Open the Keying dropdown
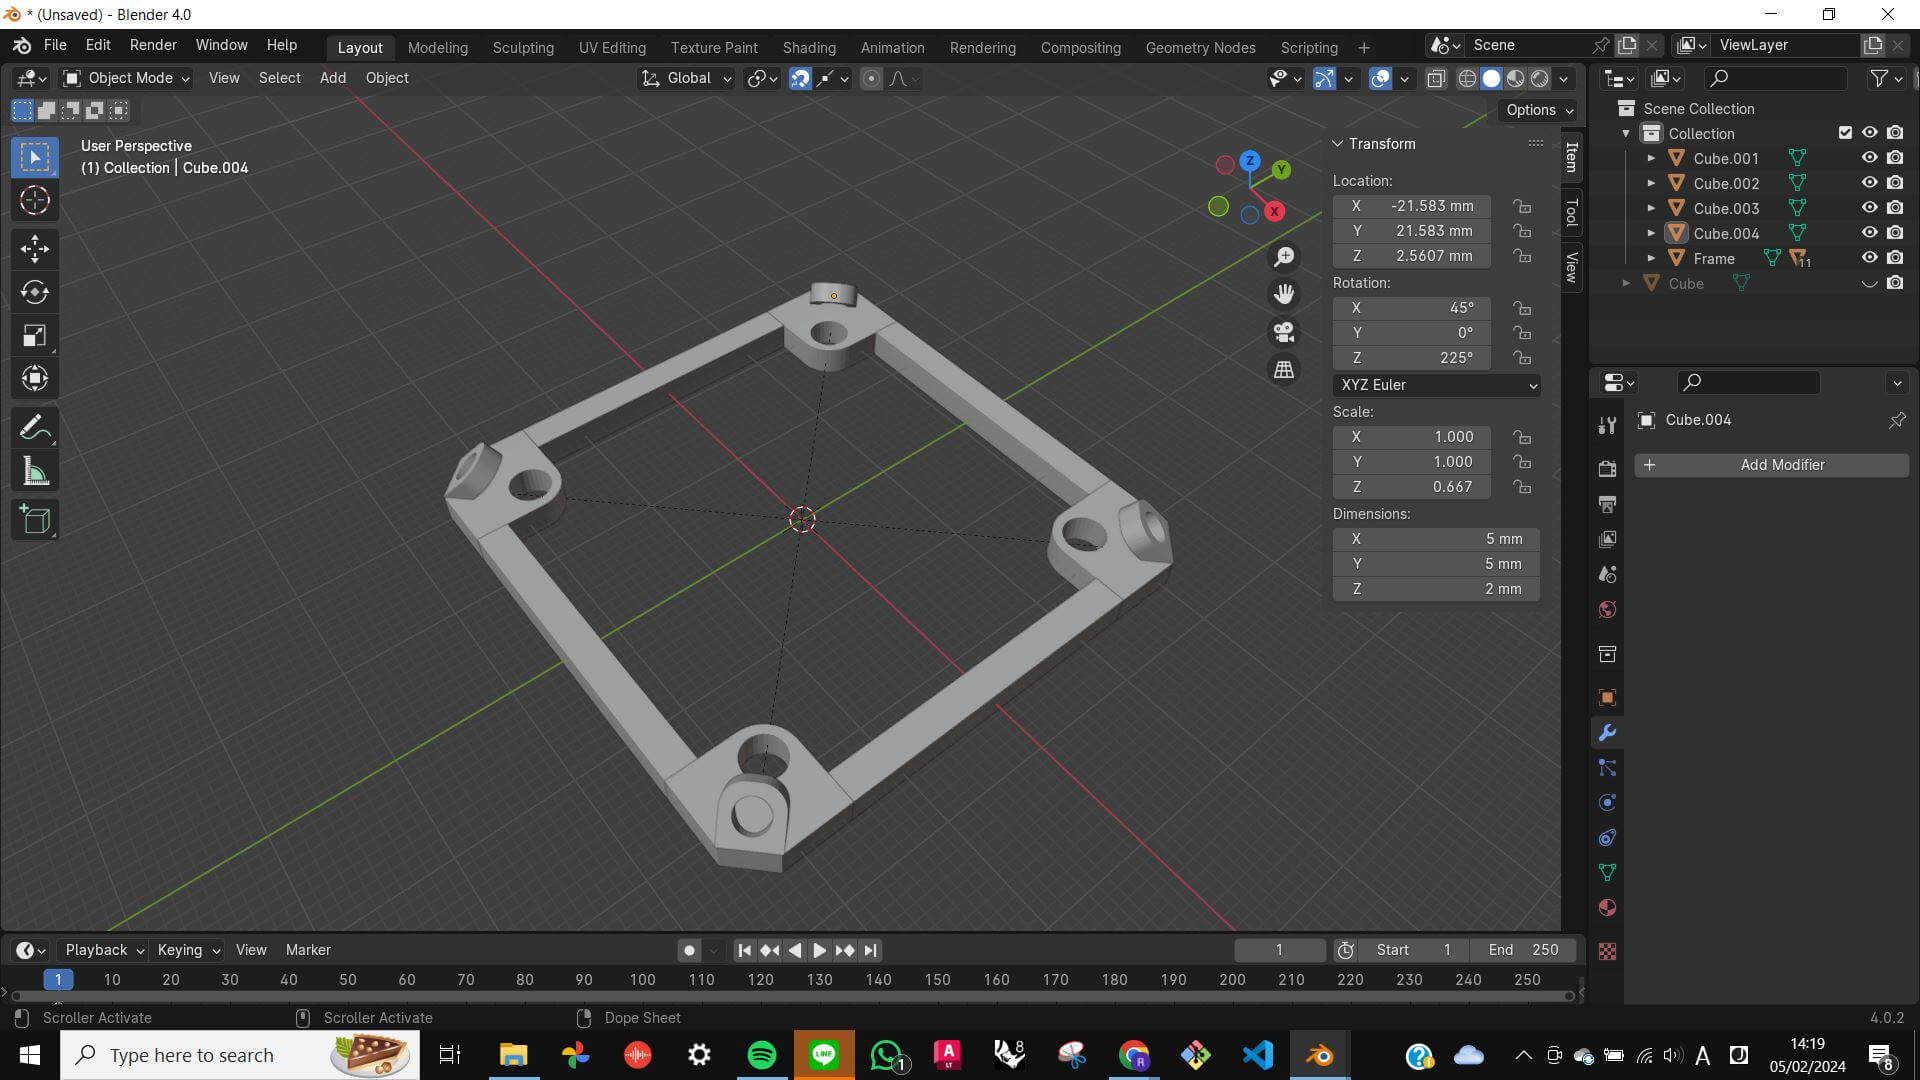The image size is (1920, 1080). (x=188, y=950)
